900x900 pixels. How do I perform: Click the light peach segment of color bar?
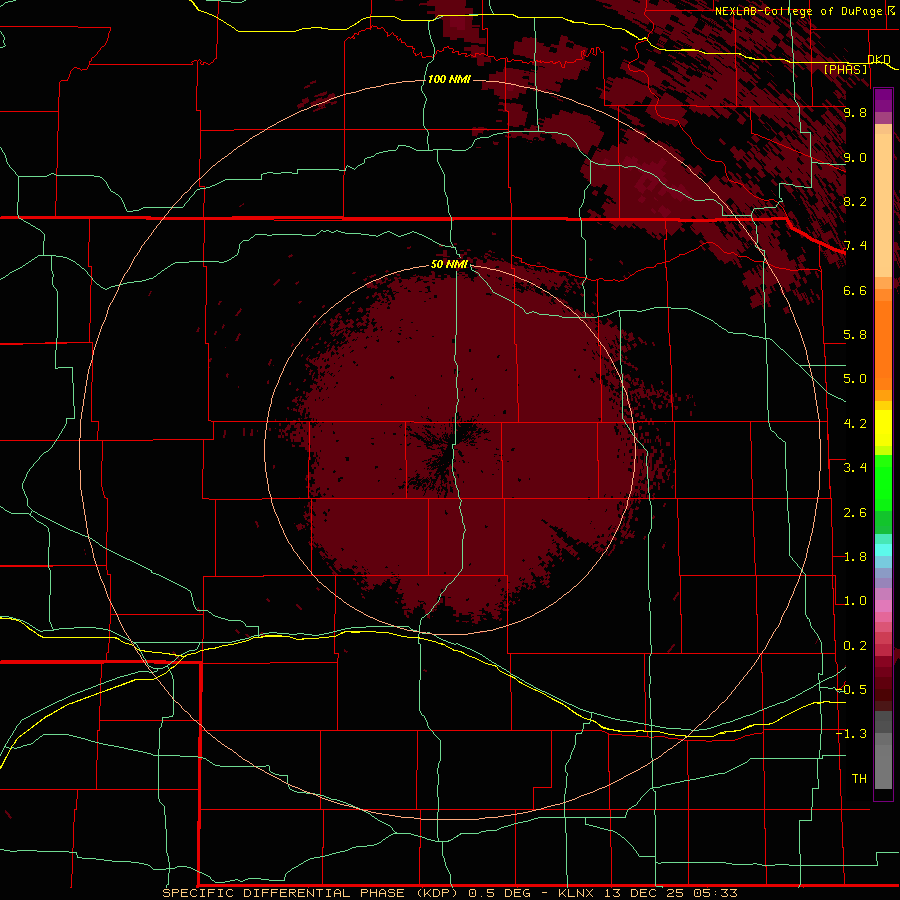[x=883, y=205]
